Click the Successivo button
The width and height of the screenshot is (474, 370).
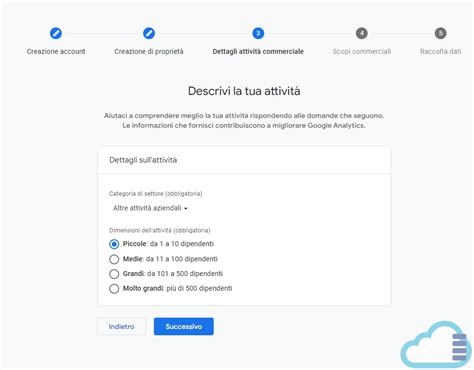coord(184,326)
